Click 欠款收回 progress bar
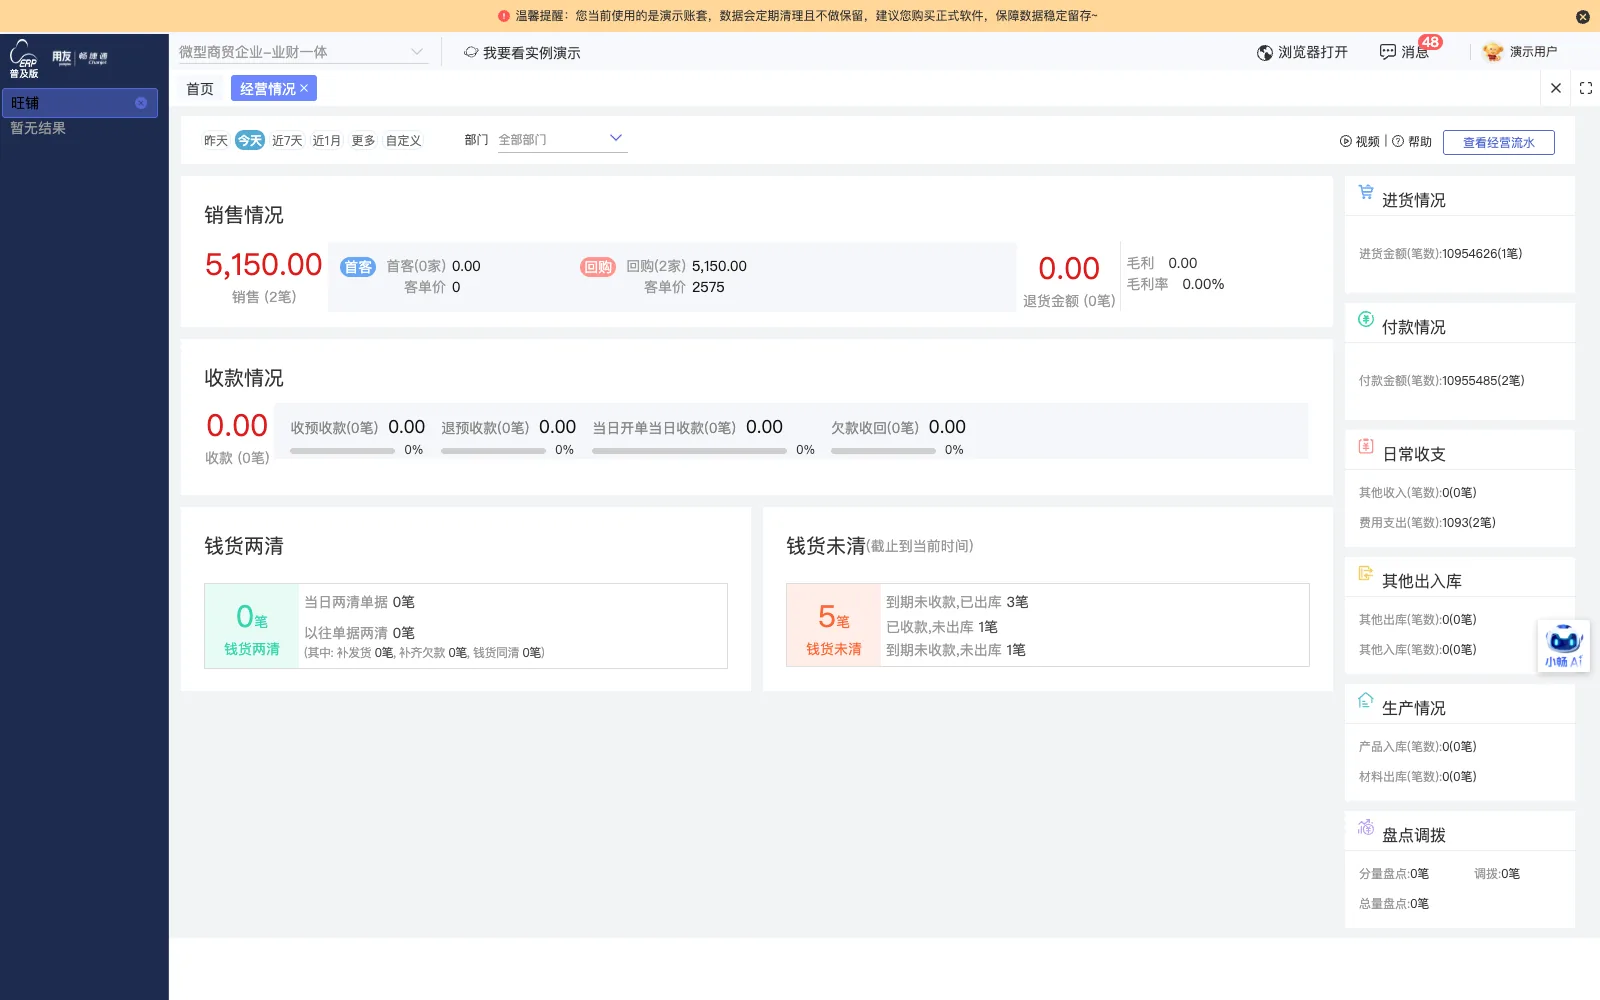 pyautogui.click(x=883, y=451)
